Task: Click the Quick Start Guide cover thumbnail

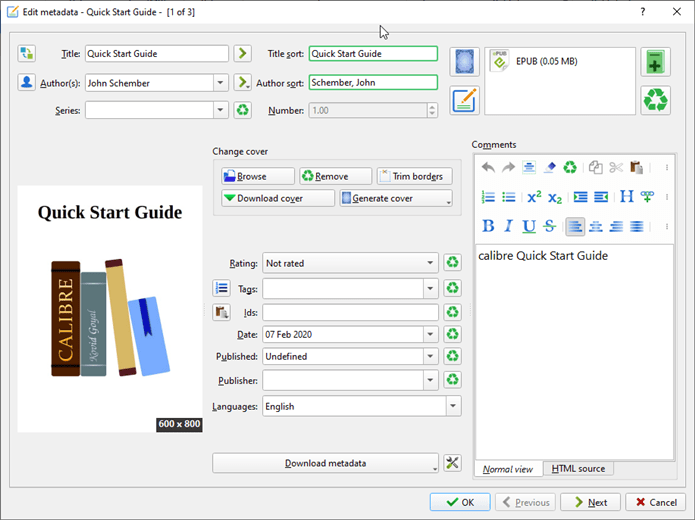Action: (110, 308)
